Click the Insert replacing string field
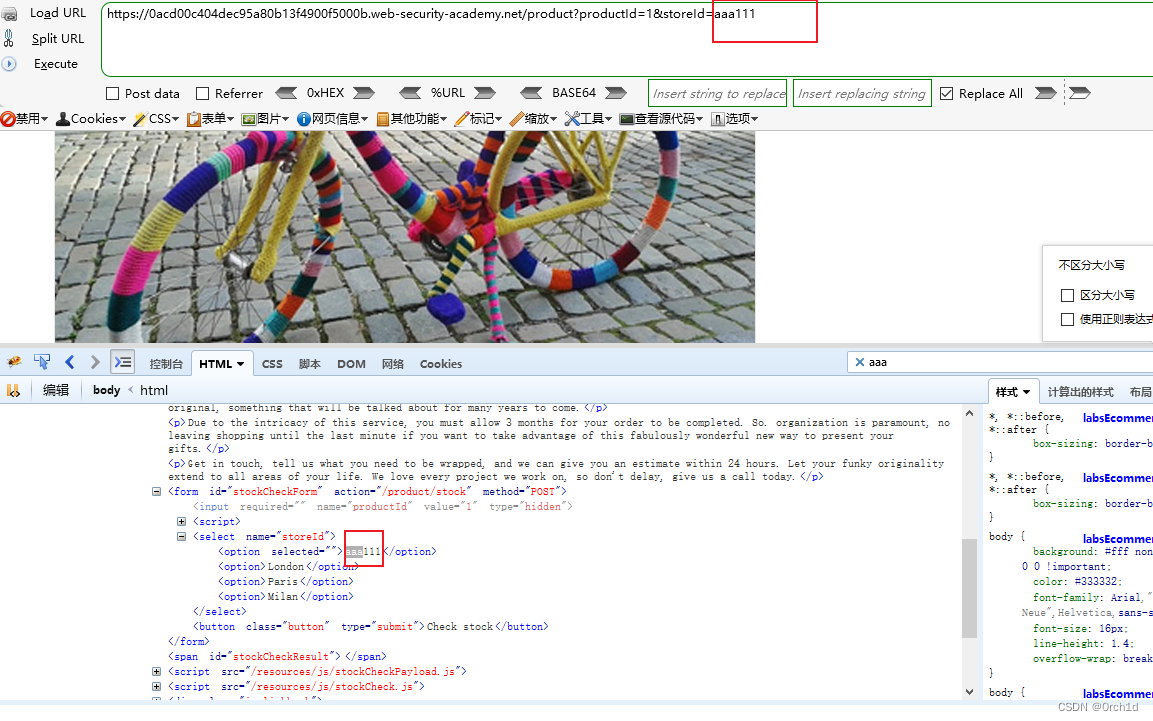 click(863, 93)
